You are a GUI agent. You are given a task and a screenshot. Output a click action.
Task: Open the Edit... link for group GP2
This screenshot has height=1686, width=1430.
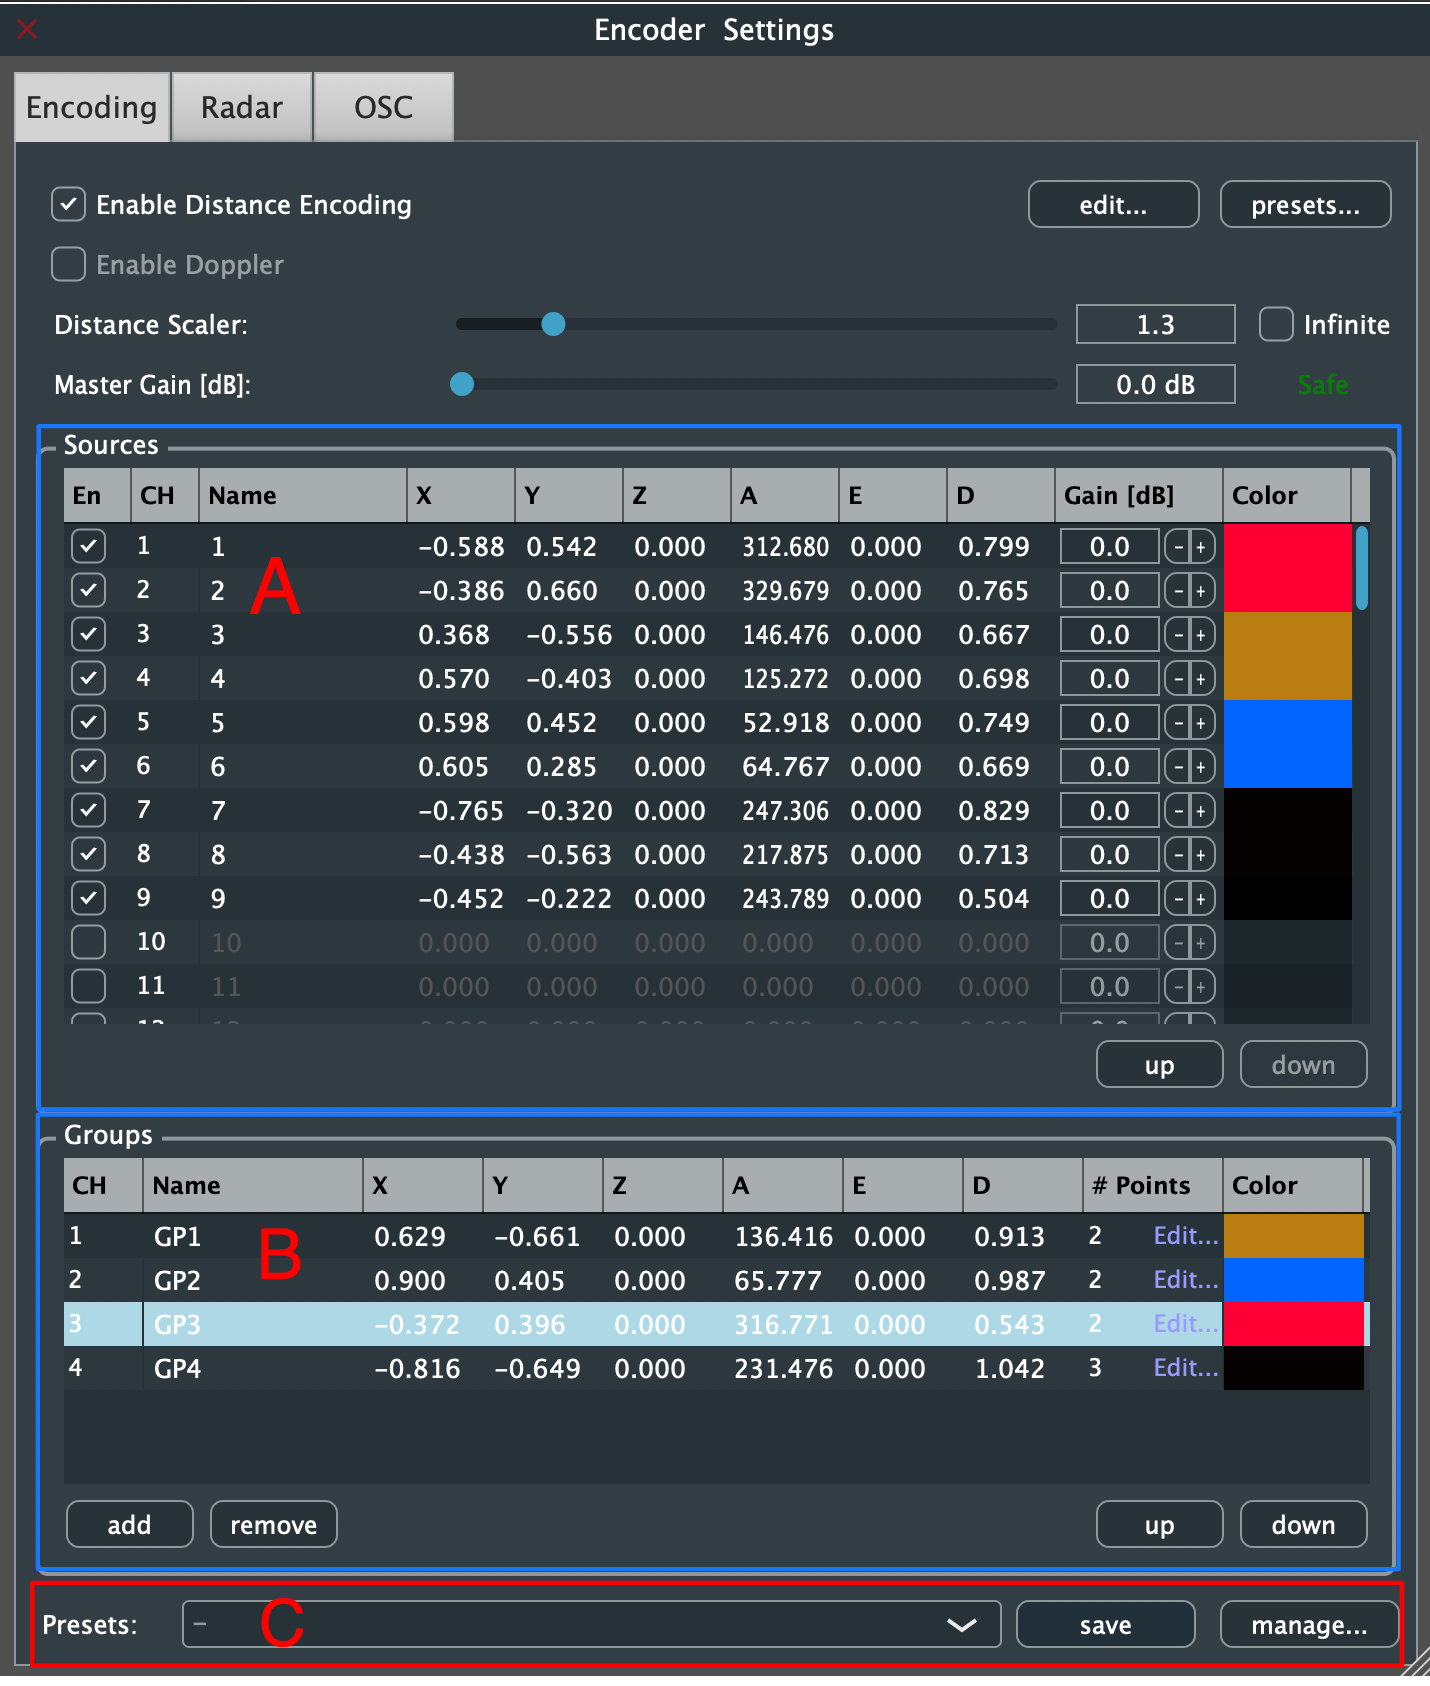[x=1185, y=1280]
